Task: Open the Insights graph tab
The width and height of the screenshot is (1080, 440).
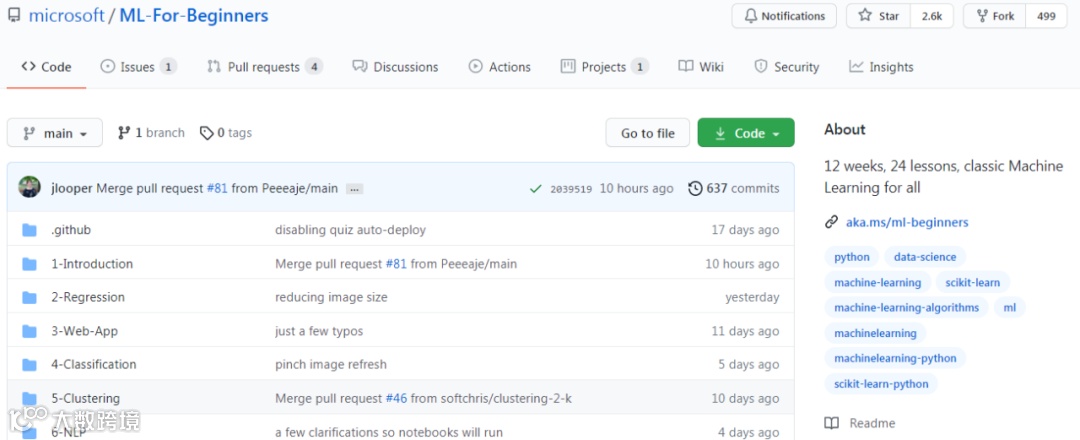Action: click(881, 67)
